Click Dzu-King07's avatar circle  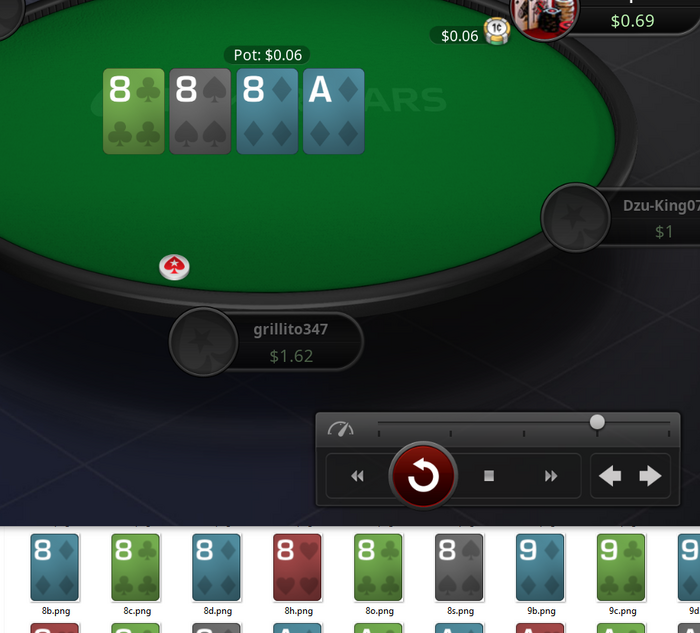pos(575,218)
